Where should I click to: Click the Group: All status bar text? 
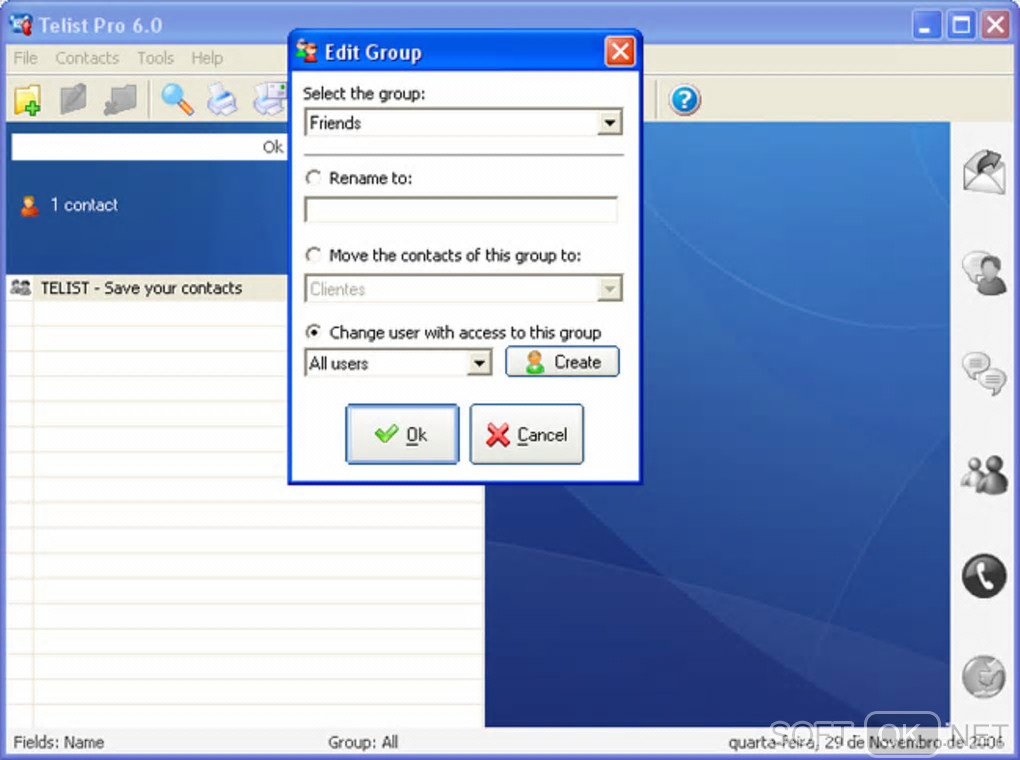(363, 742)
